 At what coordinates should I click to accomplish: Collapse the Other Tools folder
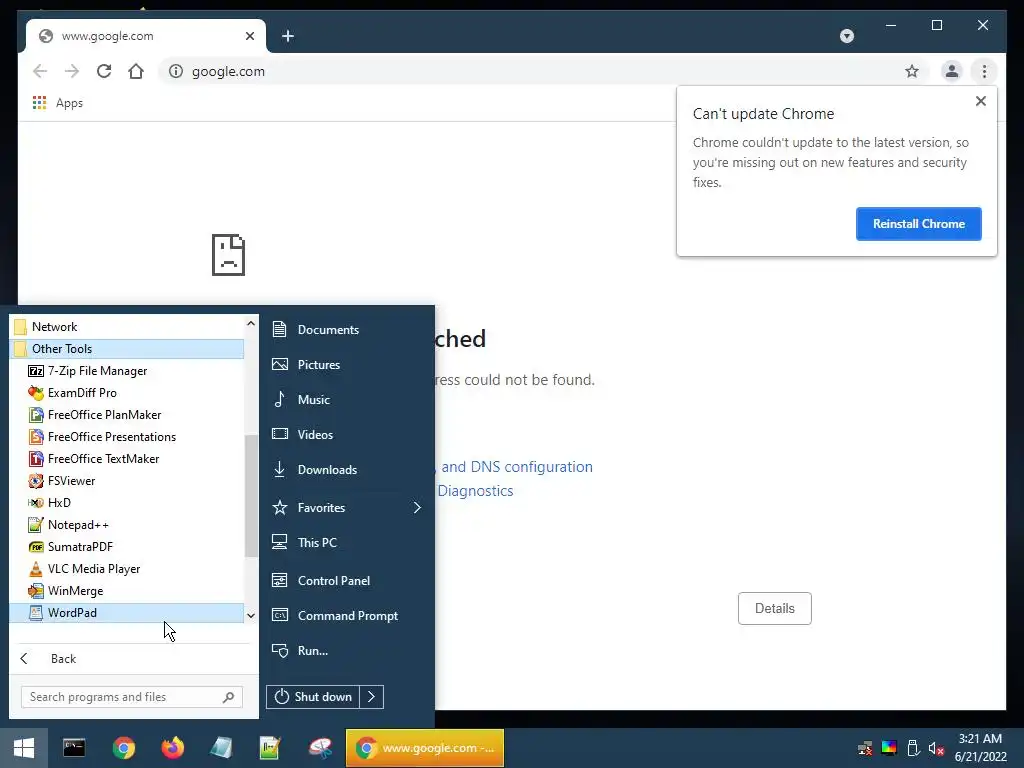(127, 349)
